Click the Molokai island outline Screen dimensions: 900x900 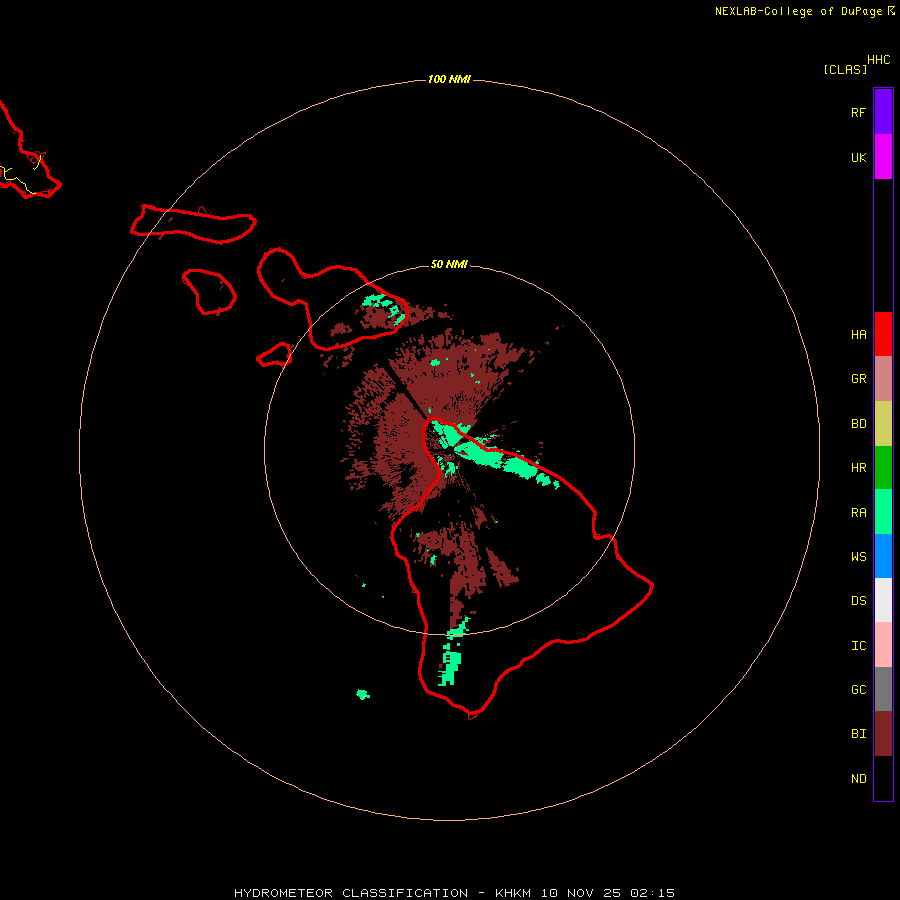coord(193,224)
